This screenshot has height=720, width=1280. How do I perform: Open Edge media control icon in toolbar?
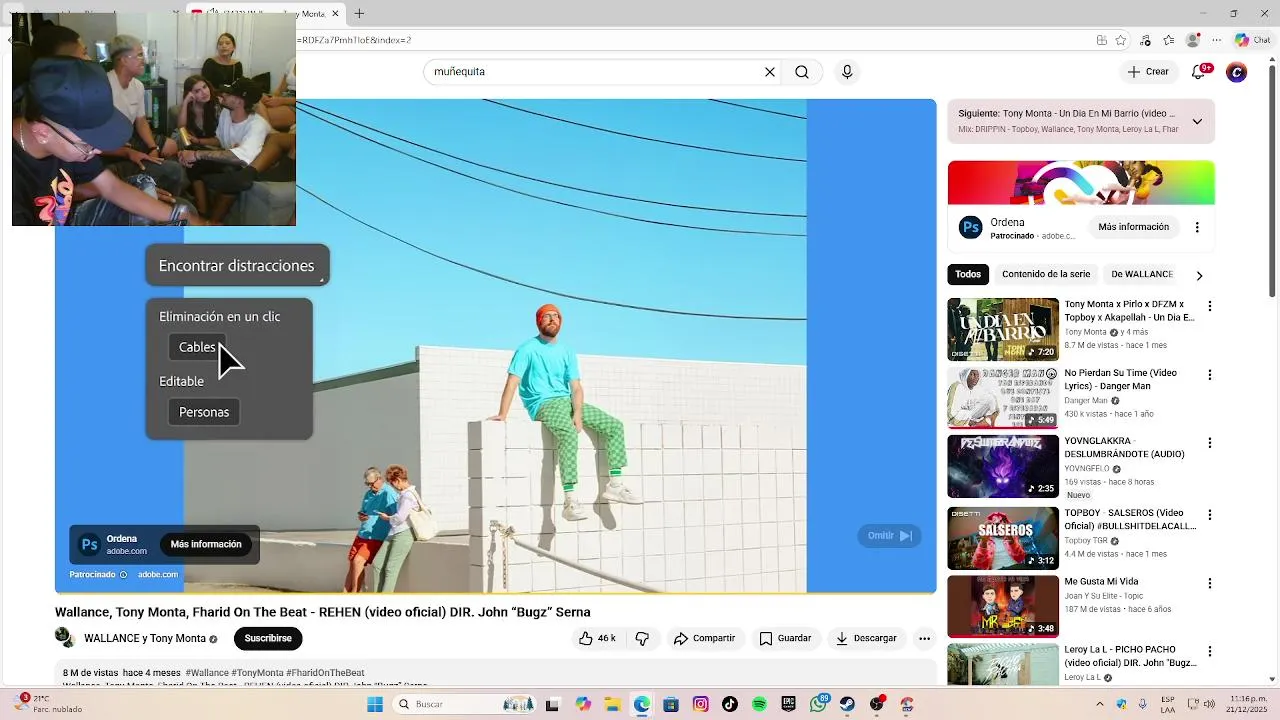point(1145,40)
